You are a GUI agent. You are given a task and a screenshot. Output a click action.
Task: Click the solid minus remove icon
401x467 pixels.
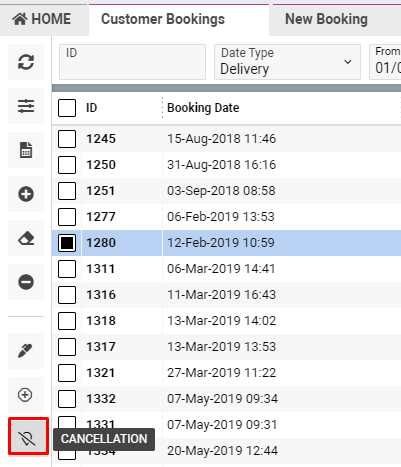[x=26, y=282]
